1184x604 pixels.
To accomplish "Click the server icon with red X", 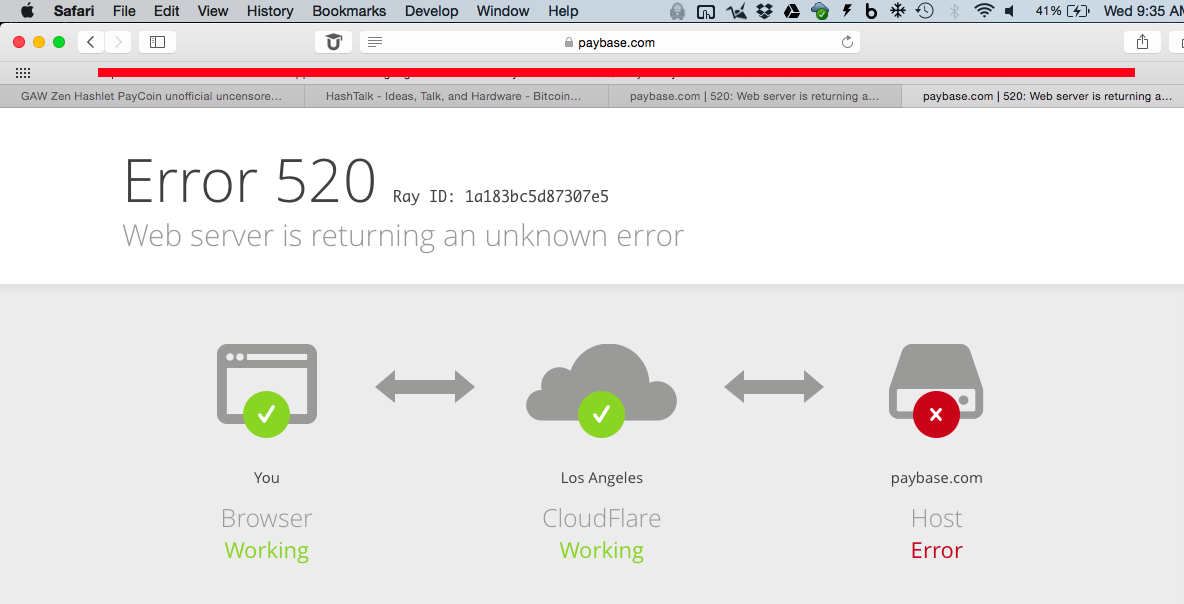I will (936, 390).
